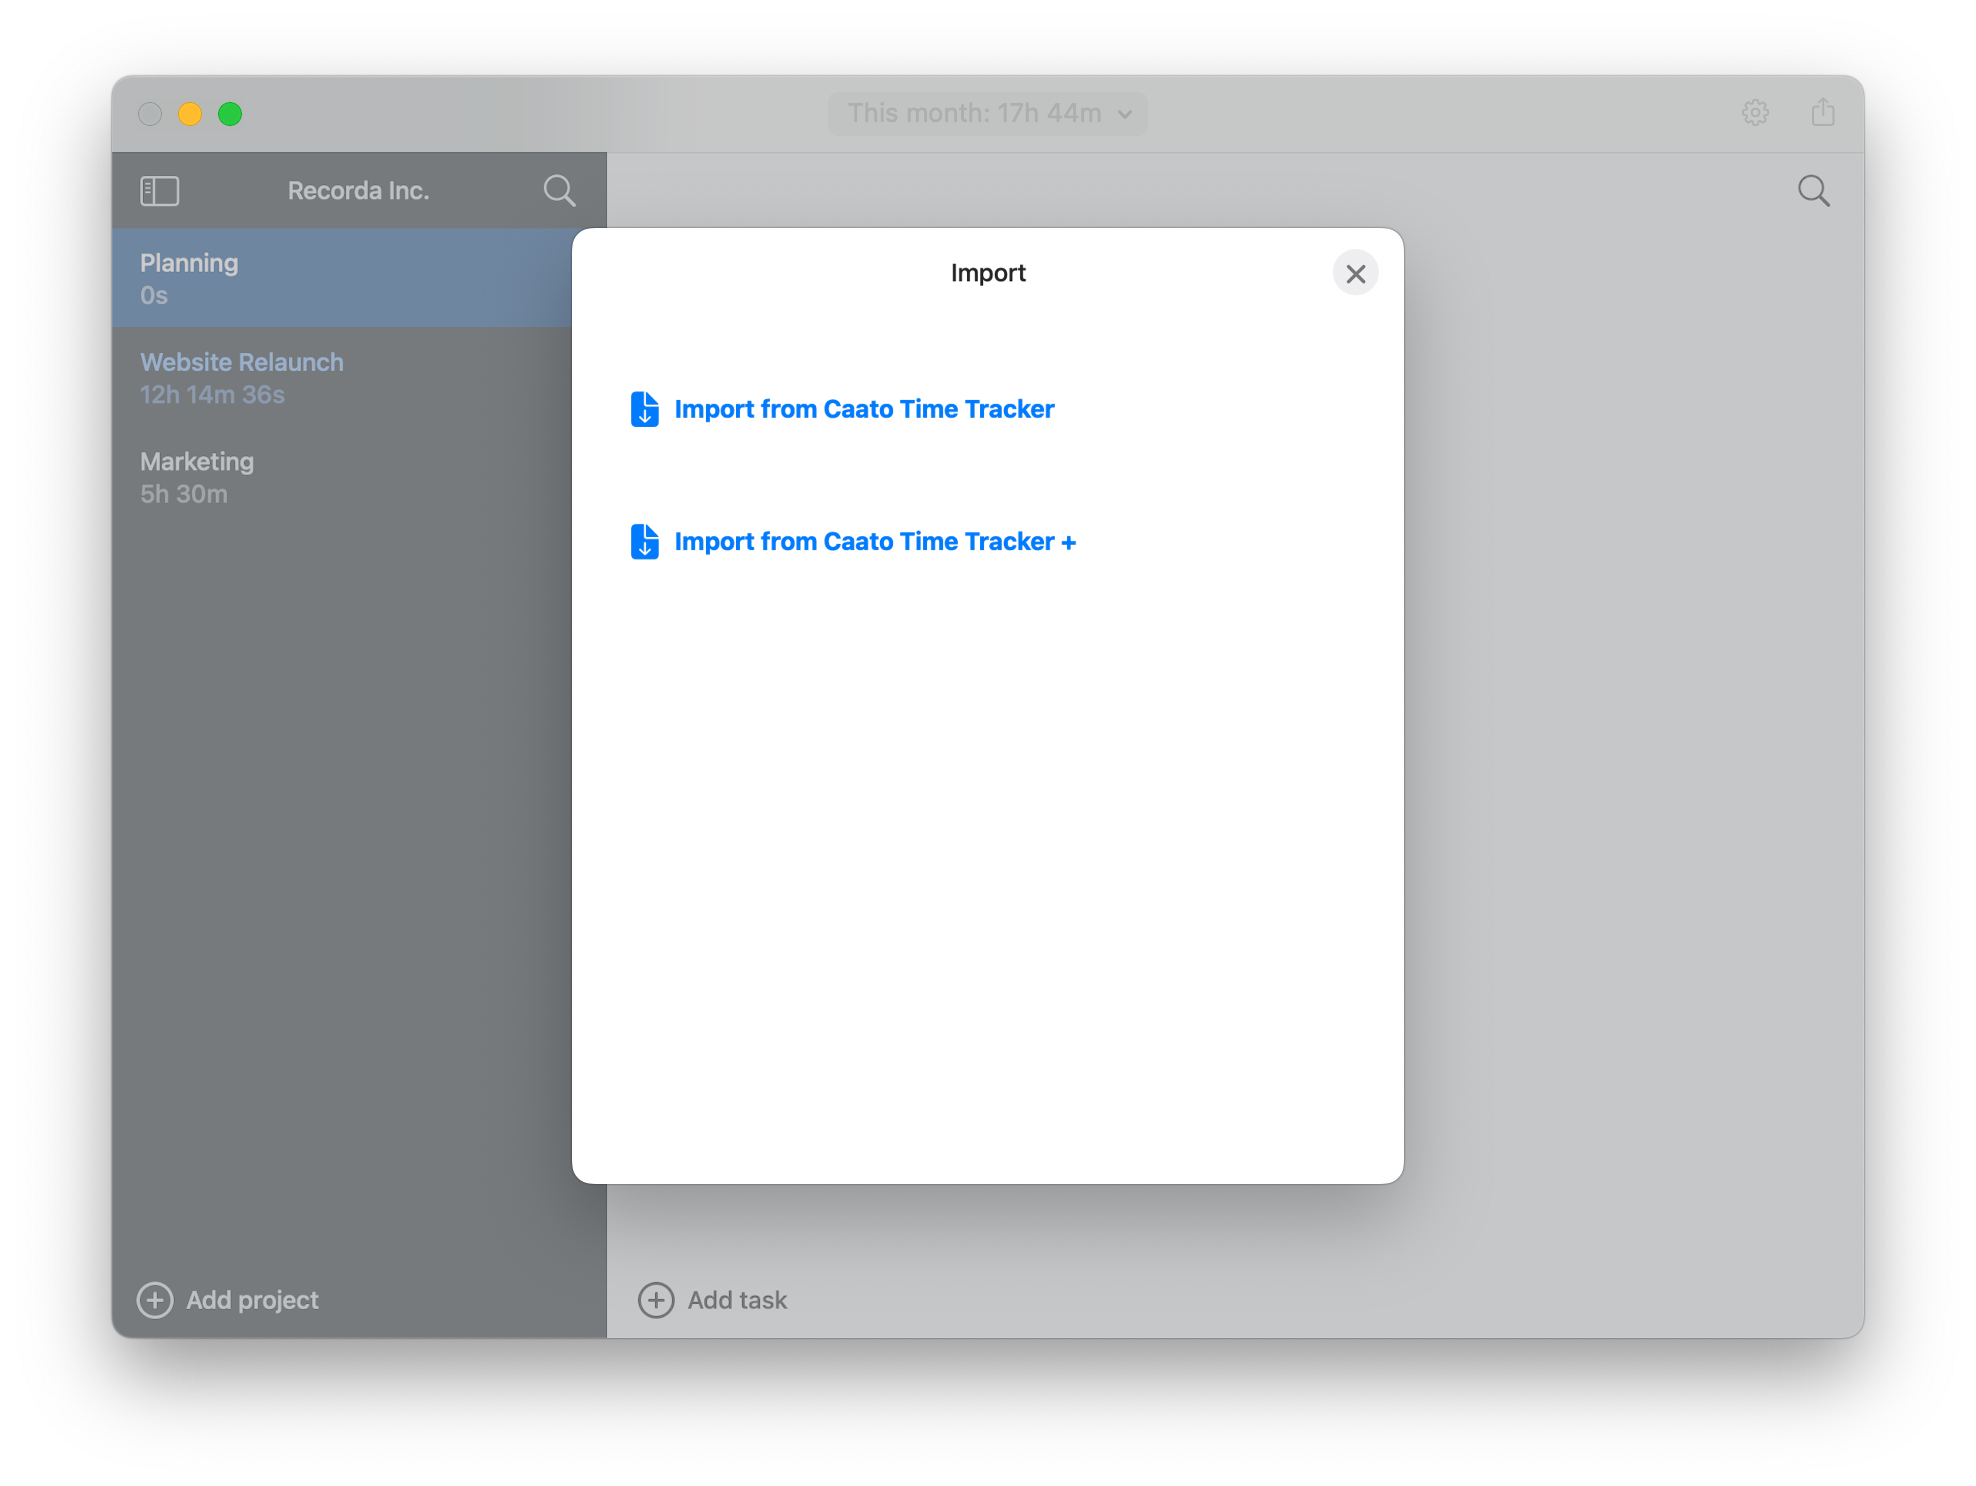Screen dimensions: 1976x1486
Task: Close the Import dialog
Action: (1355, 273)
